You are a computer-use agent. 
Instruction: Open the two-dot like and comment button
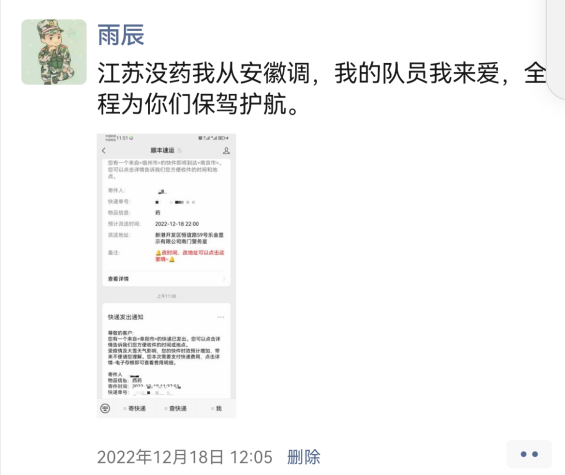pos(529,454)
